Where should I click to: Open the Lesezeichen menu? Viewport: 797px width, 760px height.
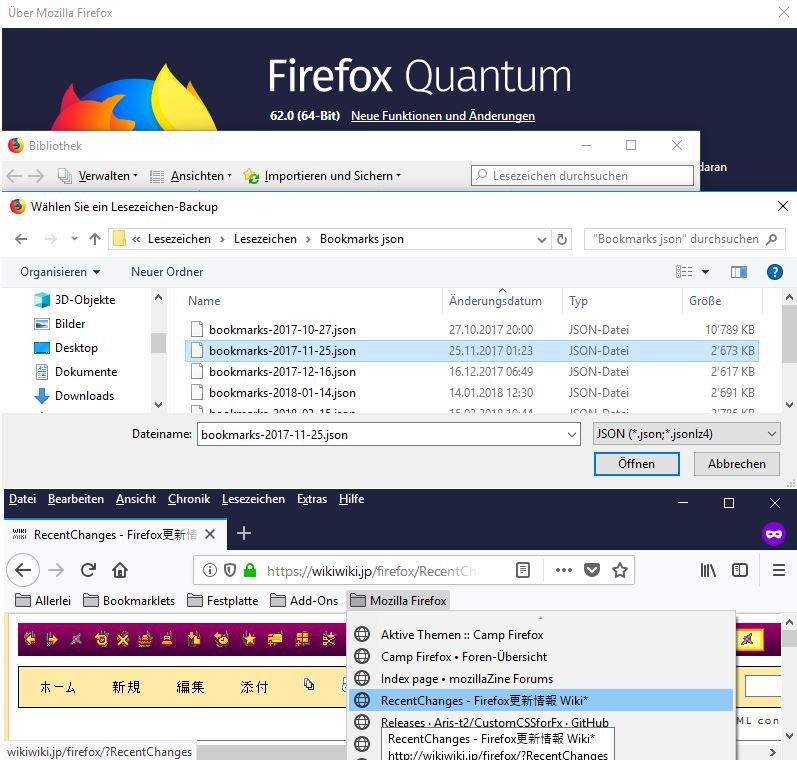tap(253, 499)
